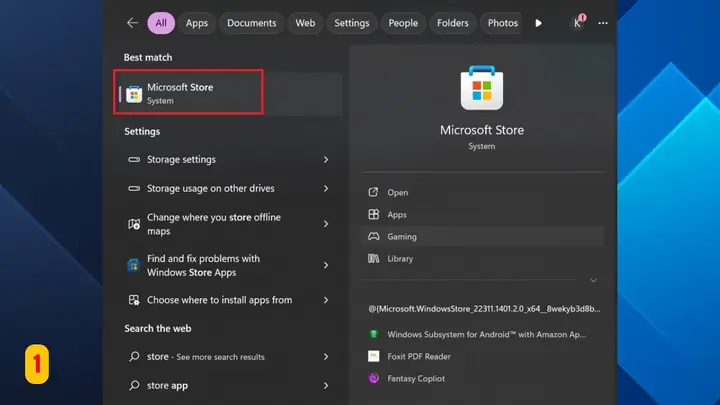Search the web for store

click(x=228, y=356)
